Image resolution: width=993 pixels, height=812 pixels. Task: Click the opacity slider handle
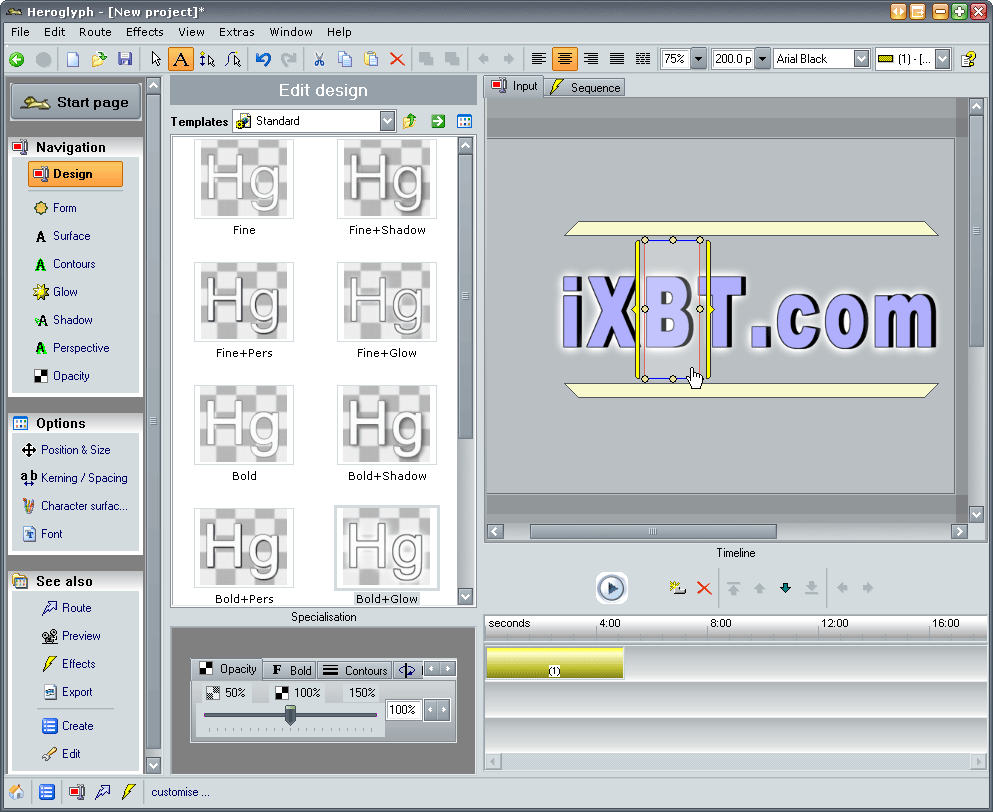pos(290,714)
